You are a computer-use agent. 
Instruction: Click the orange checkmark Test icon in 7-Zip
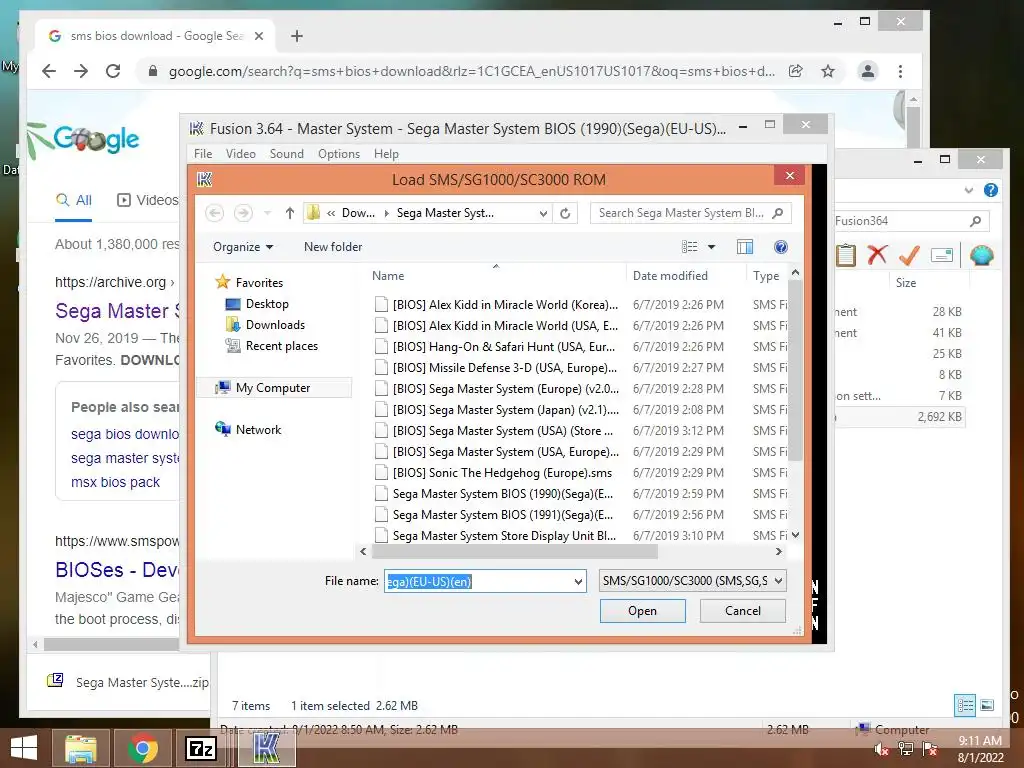[909, 255]
